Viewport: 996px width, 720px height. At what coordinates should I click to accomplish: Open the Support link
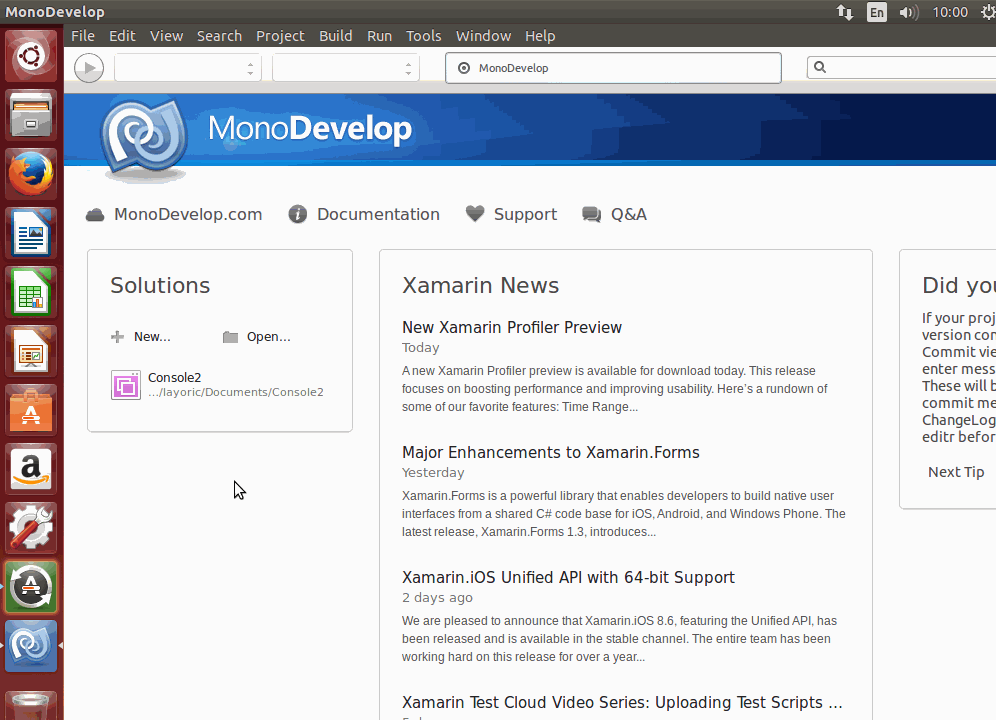[525, 215]
